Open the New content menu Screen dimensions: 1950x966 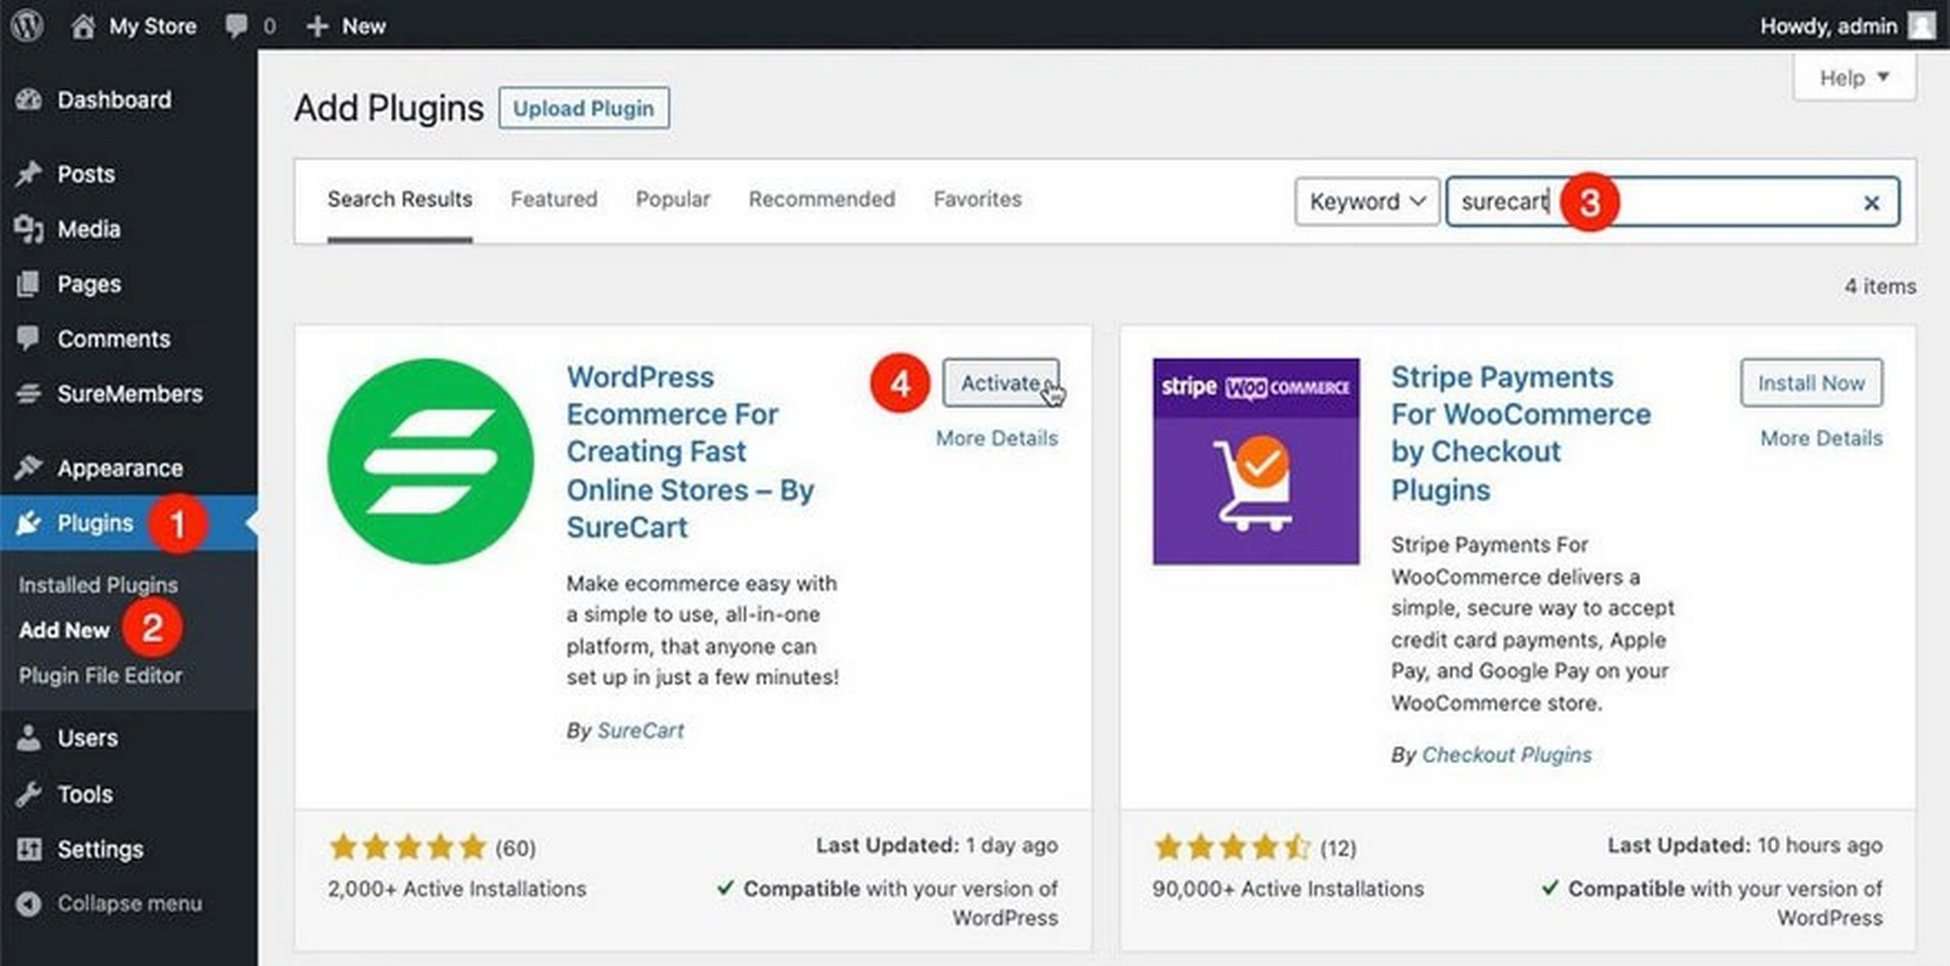pos(346,26)
